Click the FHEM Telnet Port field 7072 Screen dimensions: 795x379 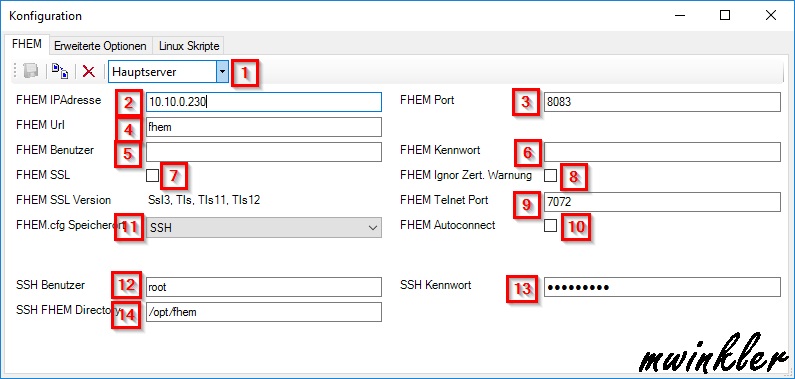tap(662, 202)
